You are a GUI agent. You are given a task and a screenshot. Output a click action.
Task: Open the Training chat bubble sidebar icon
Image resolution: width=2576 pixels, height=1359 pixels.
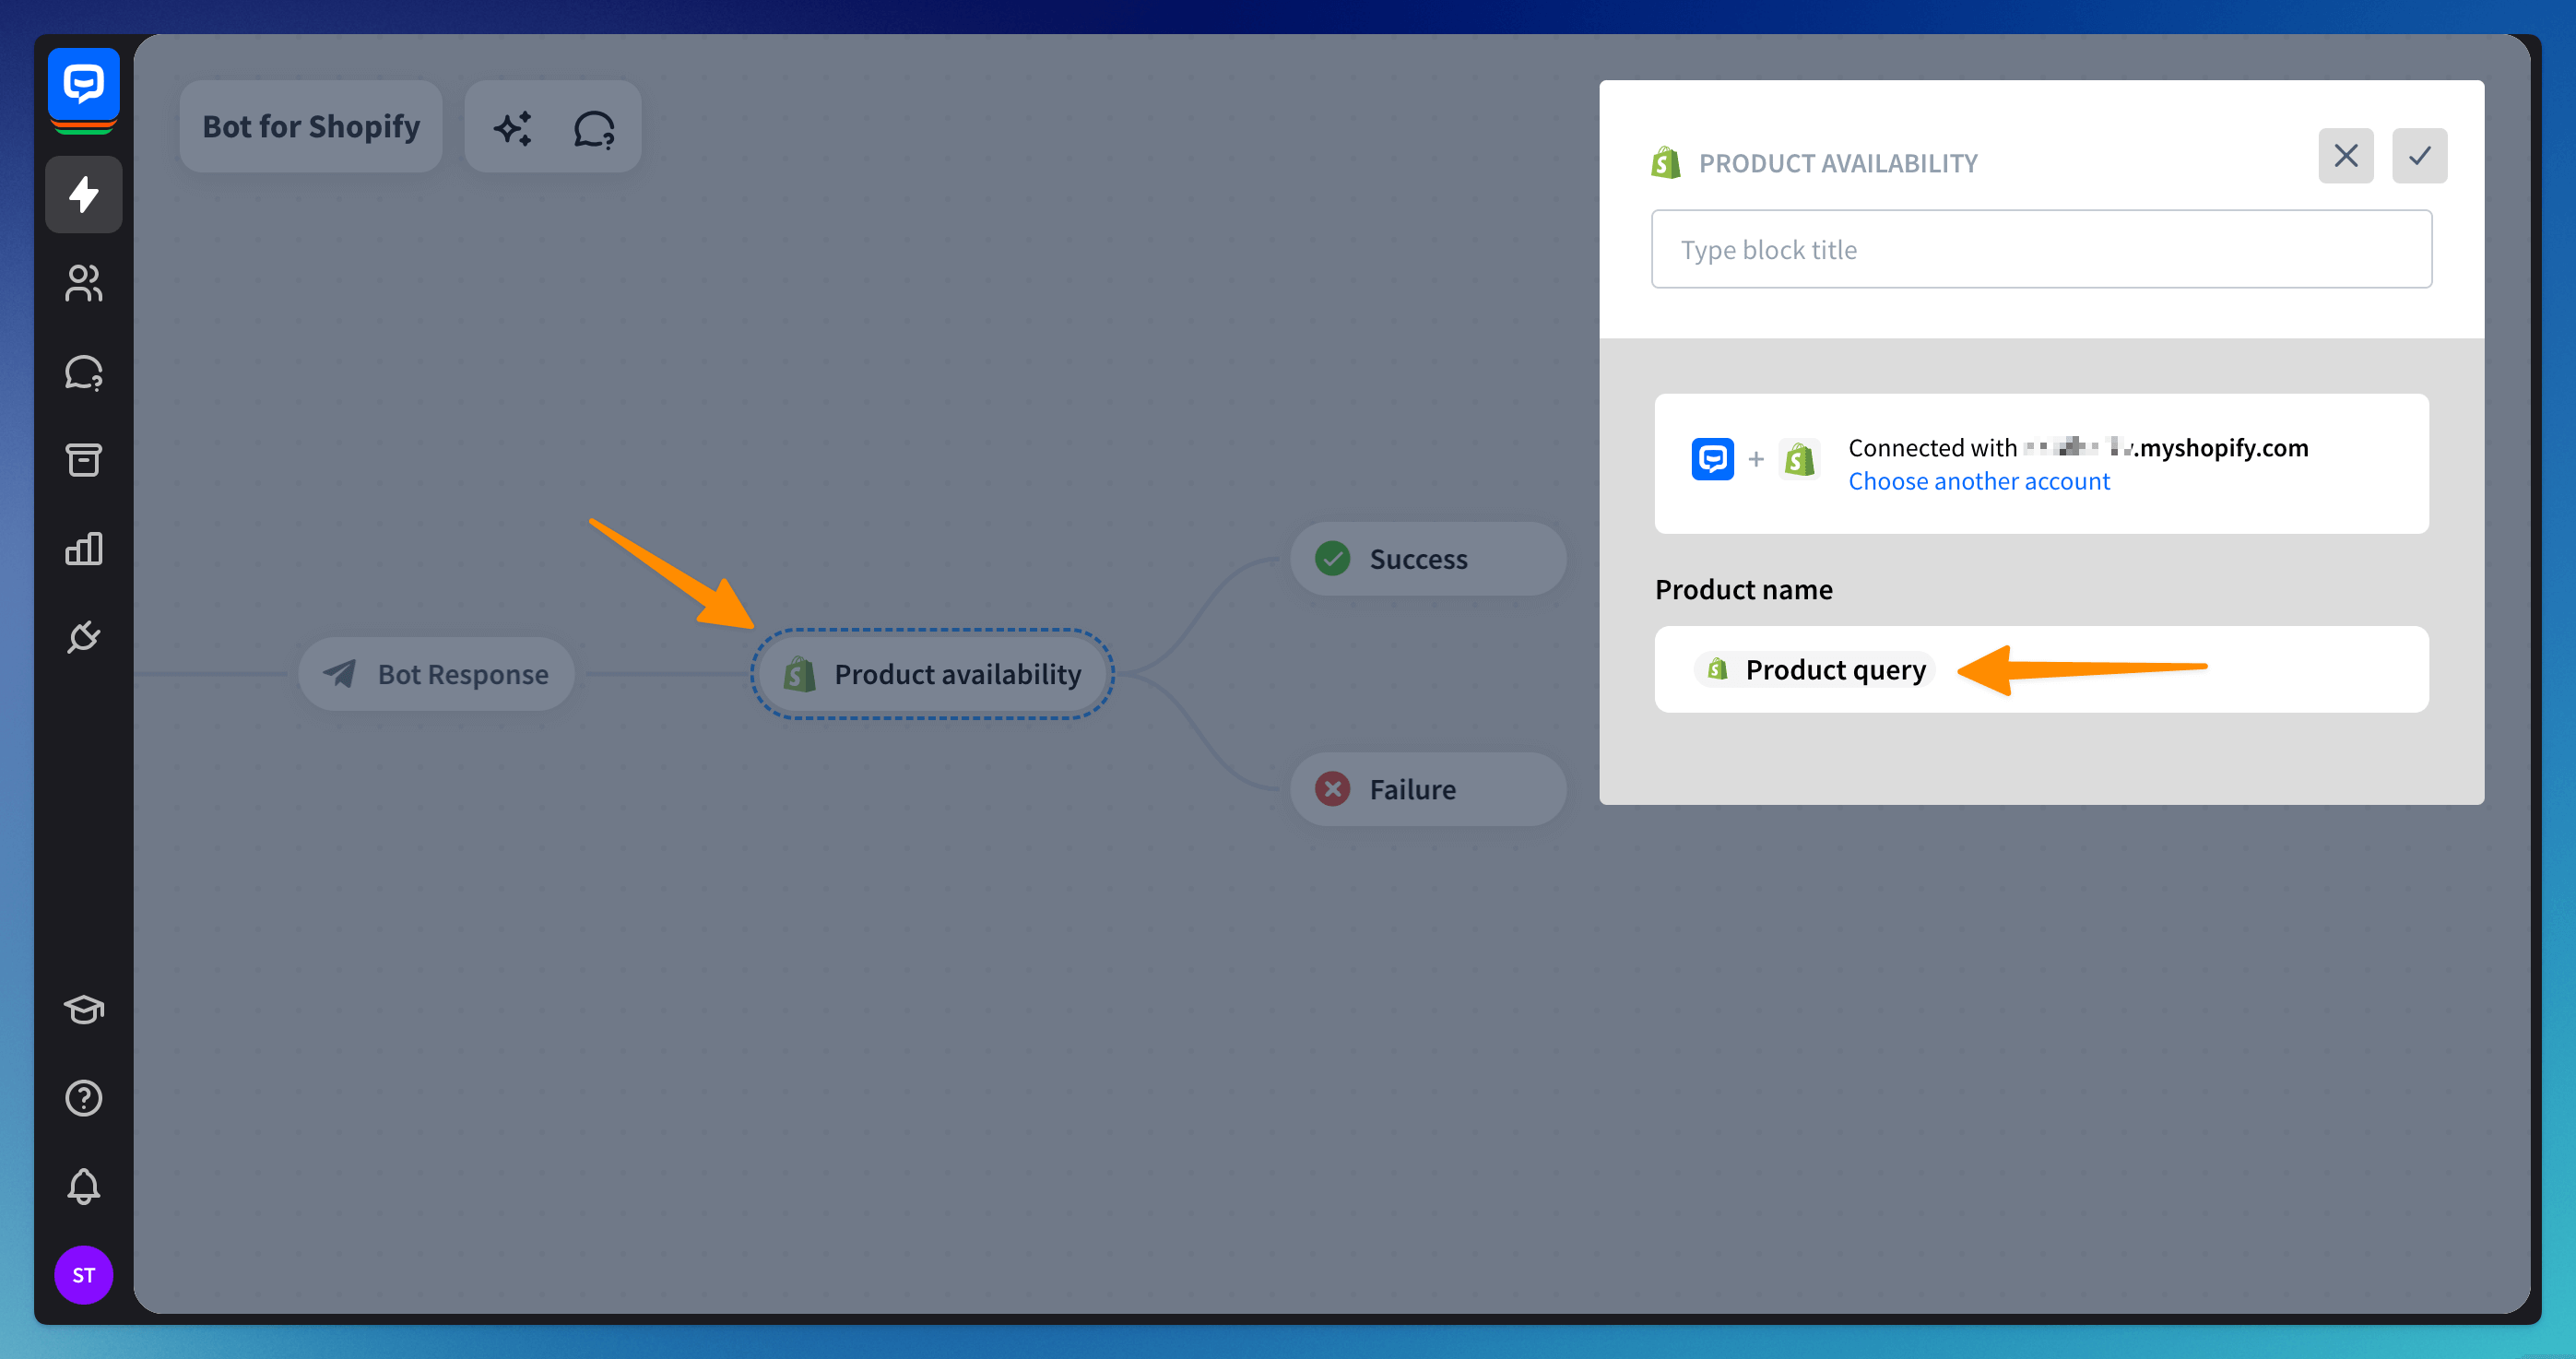coord(84,372)
